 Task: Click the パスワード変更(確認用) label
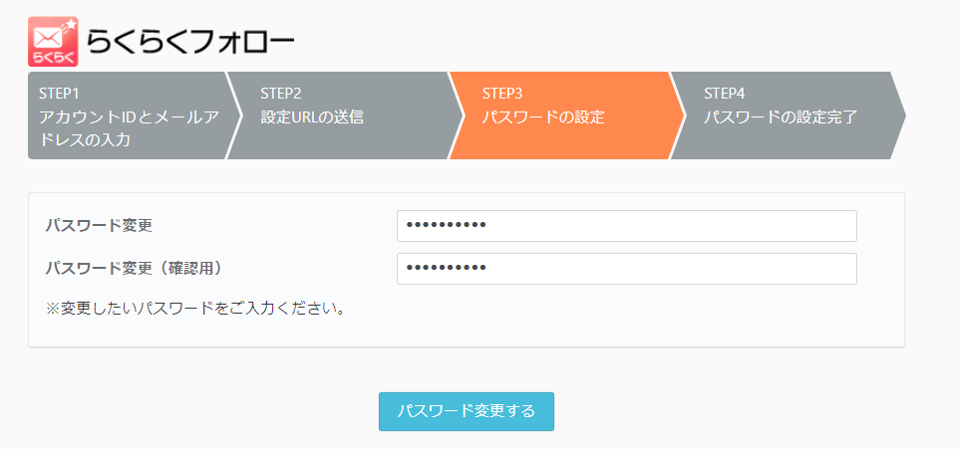[x=133, y=269]
